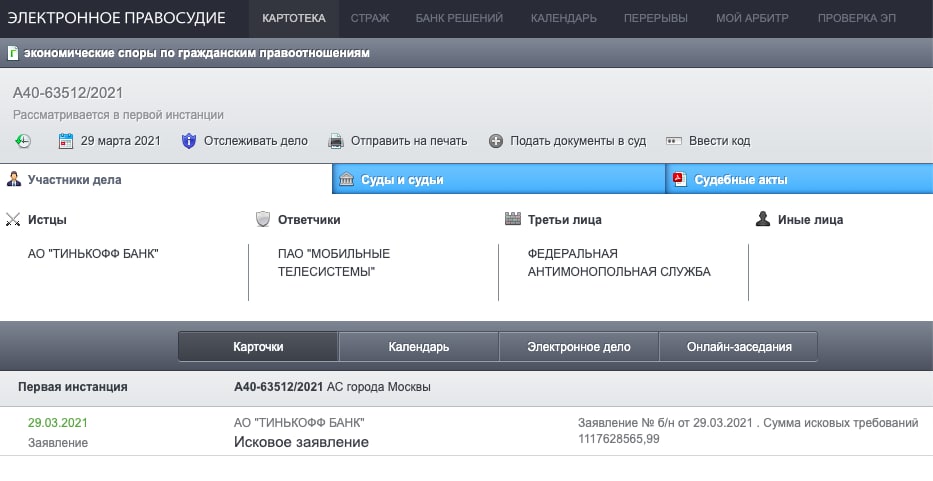Click the court building icon

click(x=346, y=179)
